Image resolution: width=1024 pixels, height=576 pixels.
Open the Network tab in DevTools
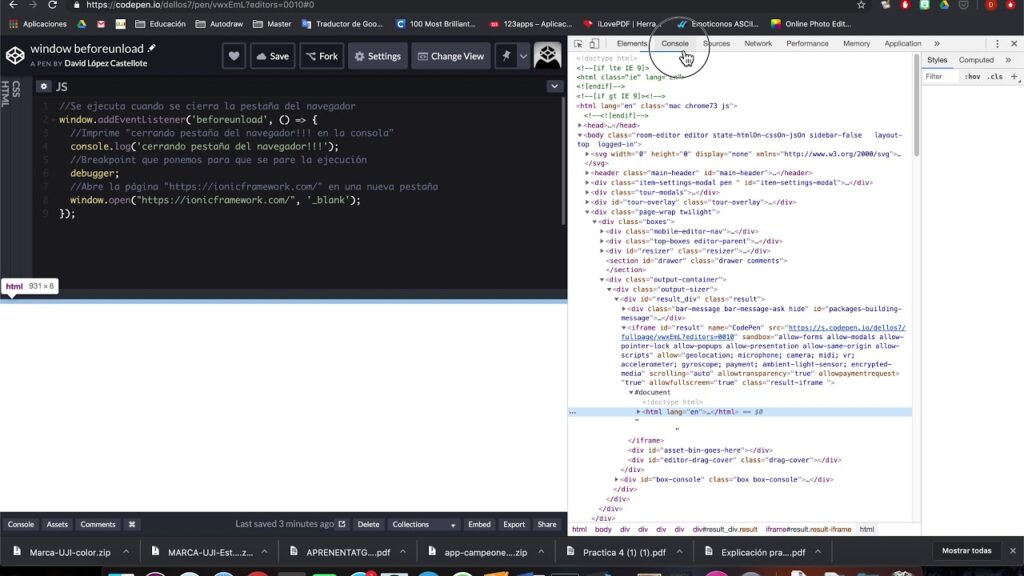click(758, 44)
